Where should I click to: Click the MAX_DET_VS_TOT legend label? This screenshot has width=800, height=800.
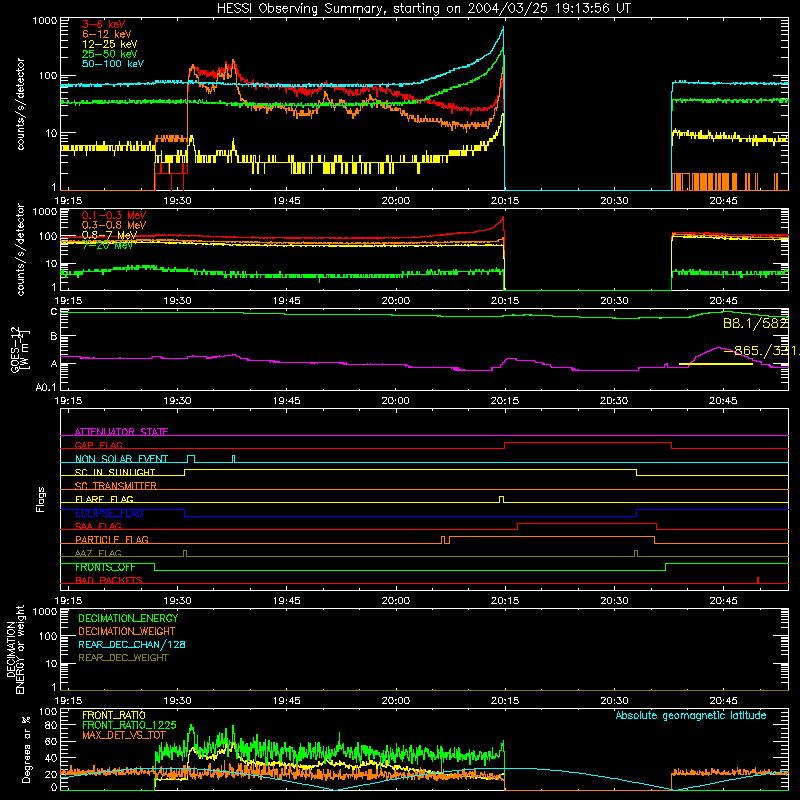tap(123, 735)
